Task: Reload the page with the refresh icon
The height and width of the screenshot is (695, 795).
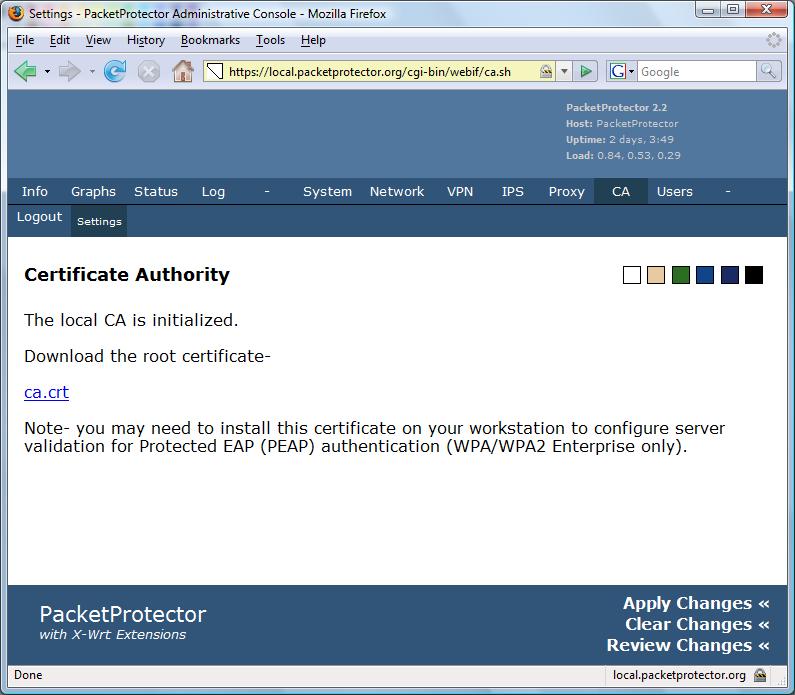Action: tap(115, 71)
